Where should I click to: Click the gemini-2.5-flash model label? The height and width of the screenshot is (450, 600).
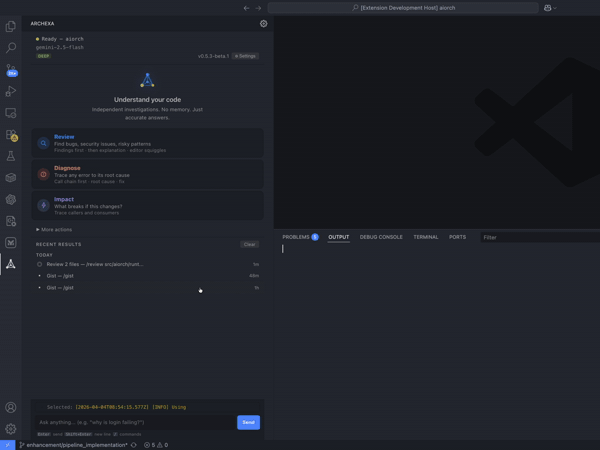click(60, 47)
